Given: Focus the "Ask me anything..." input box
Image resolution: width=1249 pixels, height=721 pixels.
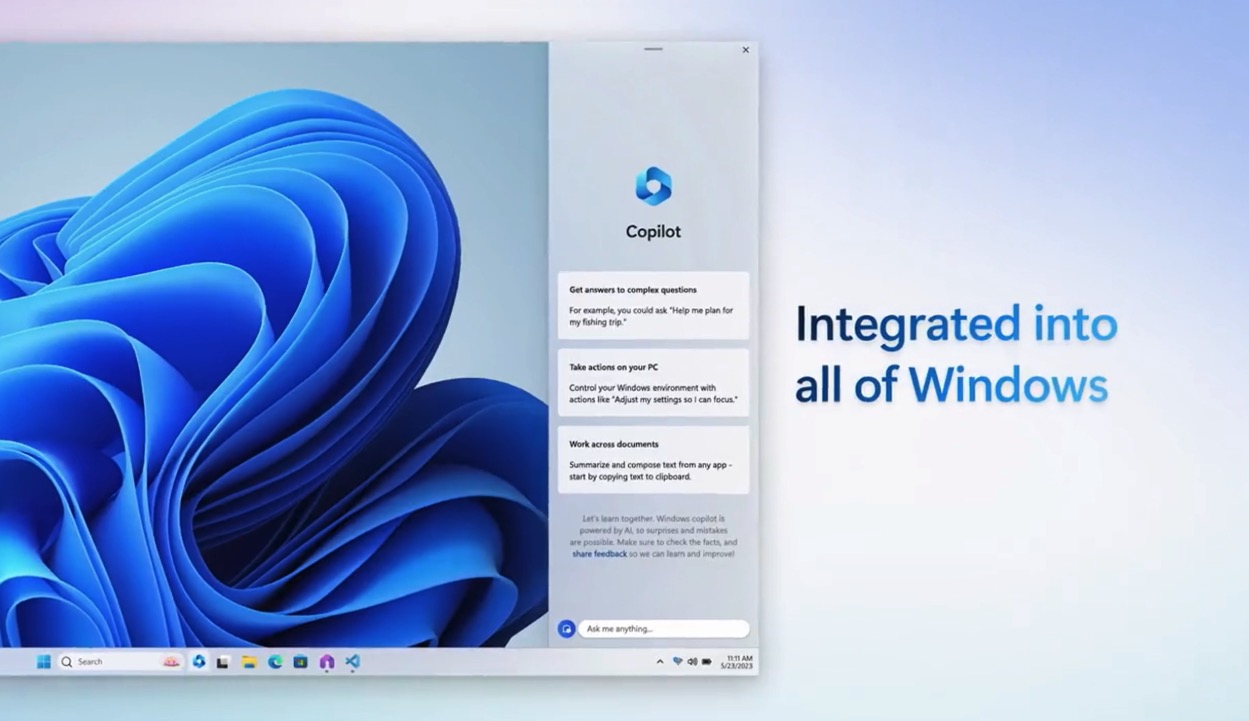Looking at the screenshot, I should point(663,629).
